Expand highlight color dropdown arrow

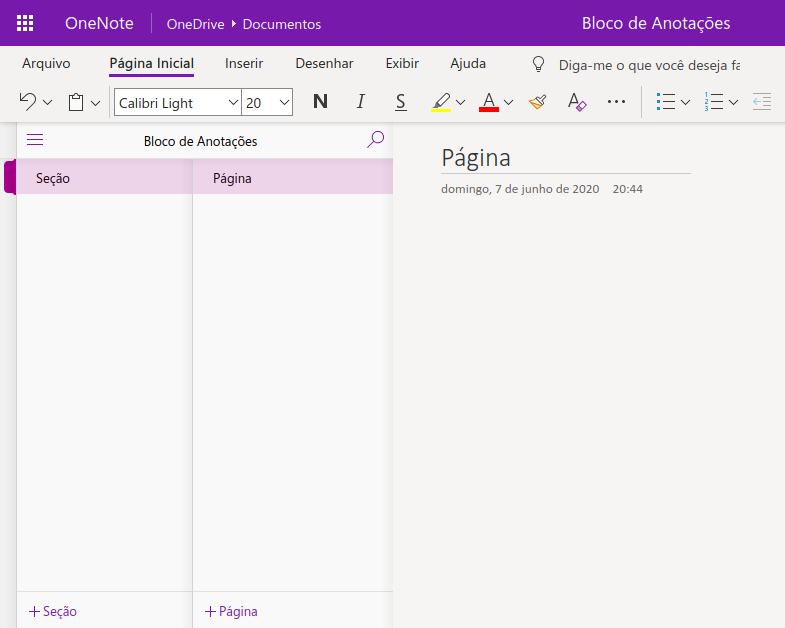[x=461, y=103]
